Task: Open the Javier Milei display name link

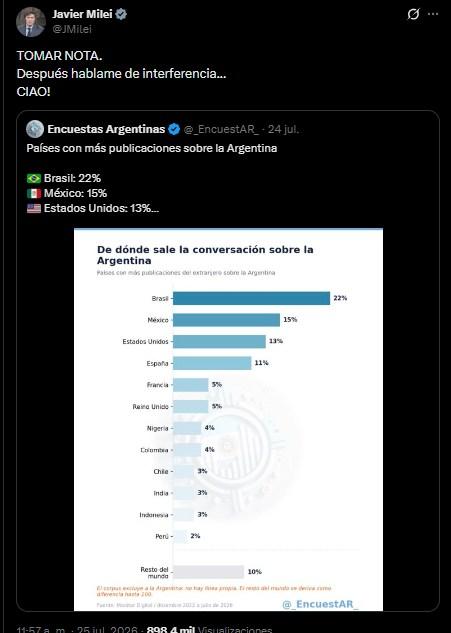Action: 82,14
